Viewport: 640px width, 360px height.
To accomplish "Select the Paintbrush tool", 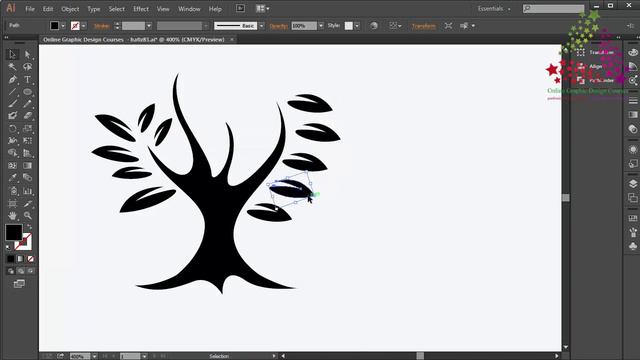I will 12,104.
